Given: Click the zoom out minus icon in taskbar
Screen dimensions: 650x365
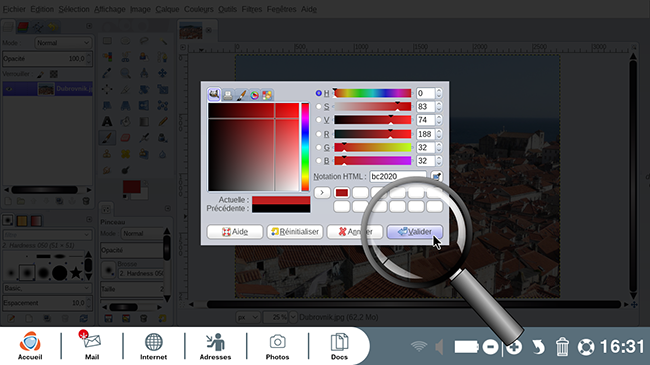Looking at the screenshot, I should point(490,347).
